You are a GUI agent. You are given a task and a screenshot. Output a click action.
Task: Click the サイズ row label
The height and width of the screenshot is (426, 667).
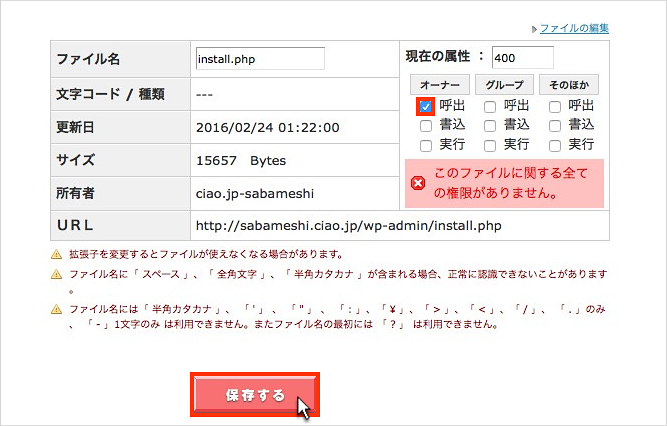tap(75, 160)
